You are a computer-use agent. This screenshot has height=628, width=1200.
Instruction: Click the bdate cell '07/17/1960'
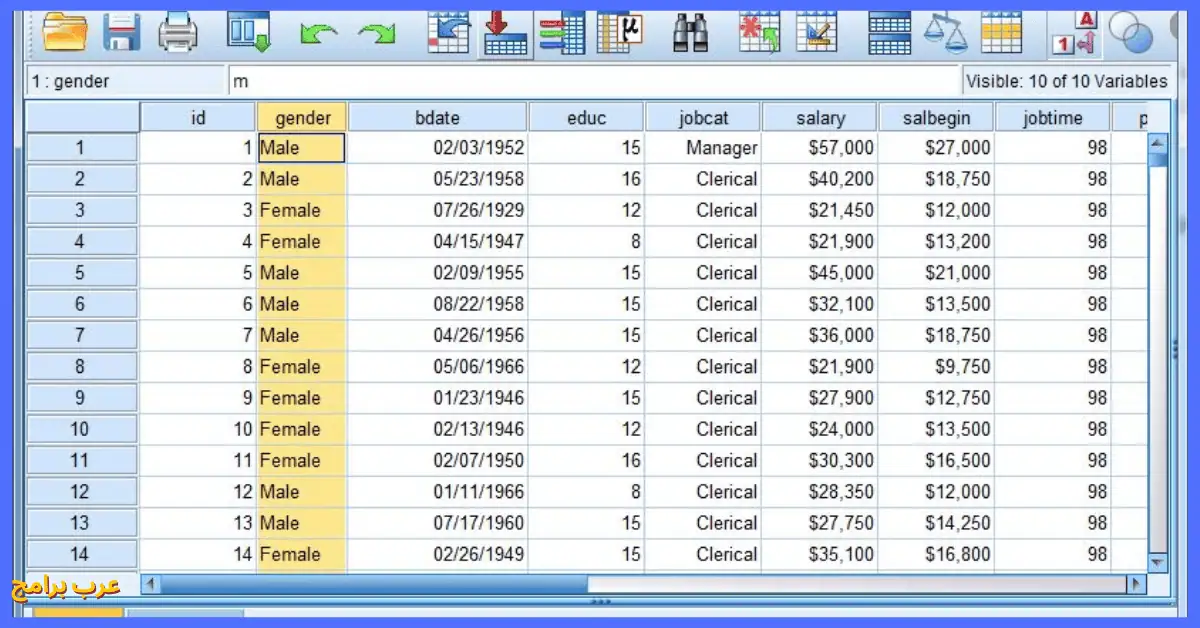pos(438,523)
